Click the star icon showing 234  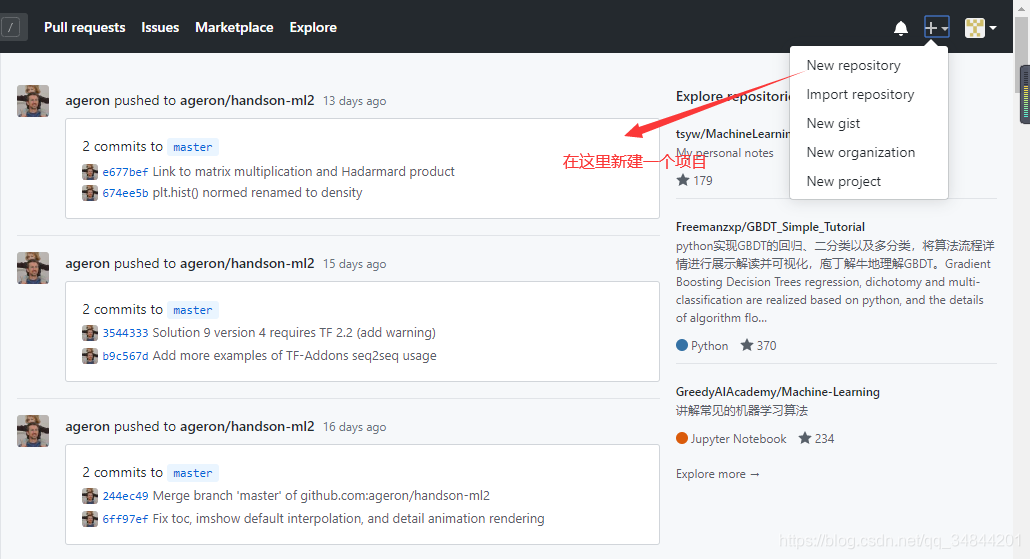[x=805, y=438]
